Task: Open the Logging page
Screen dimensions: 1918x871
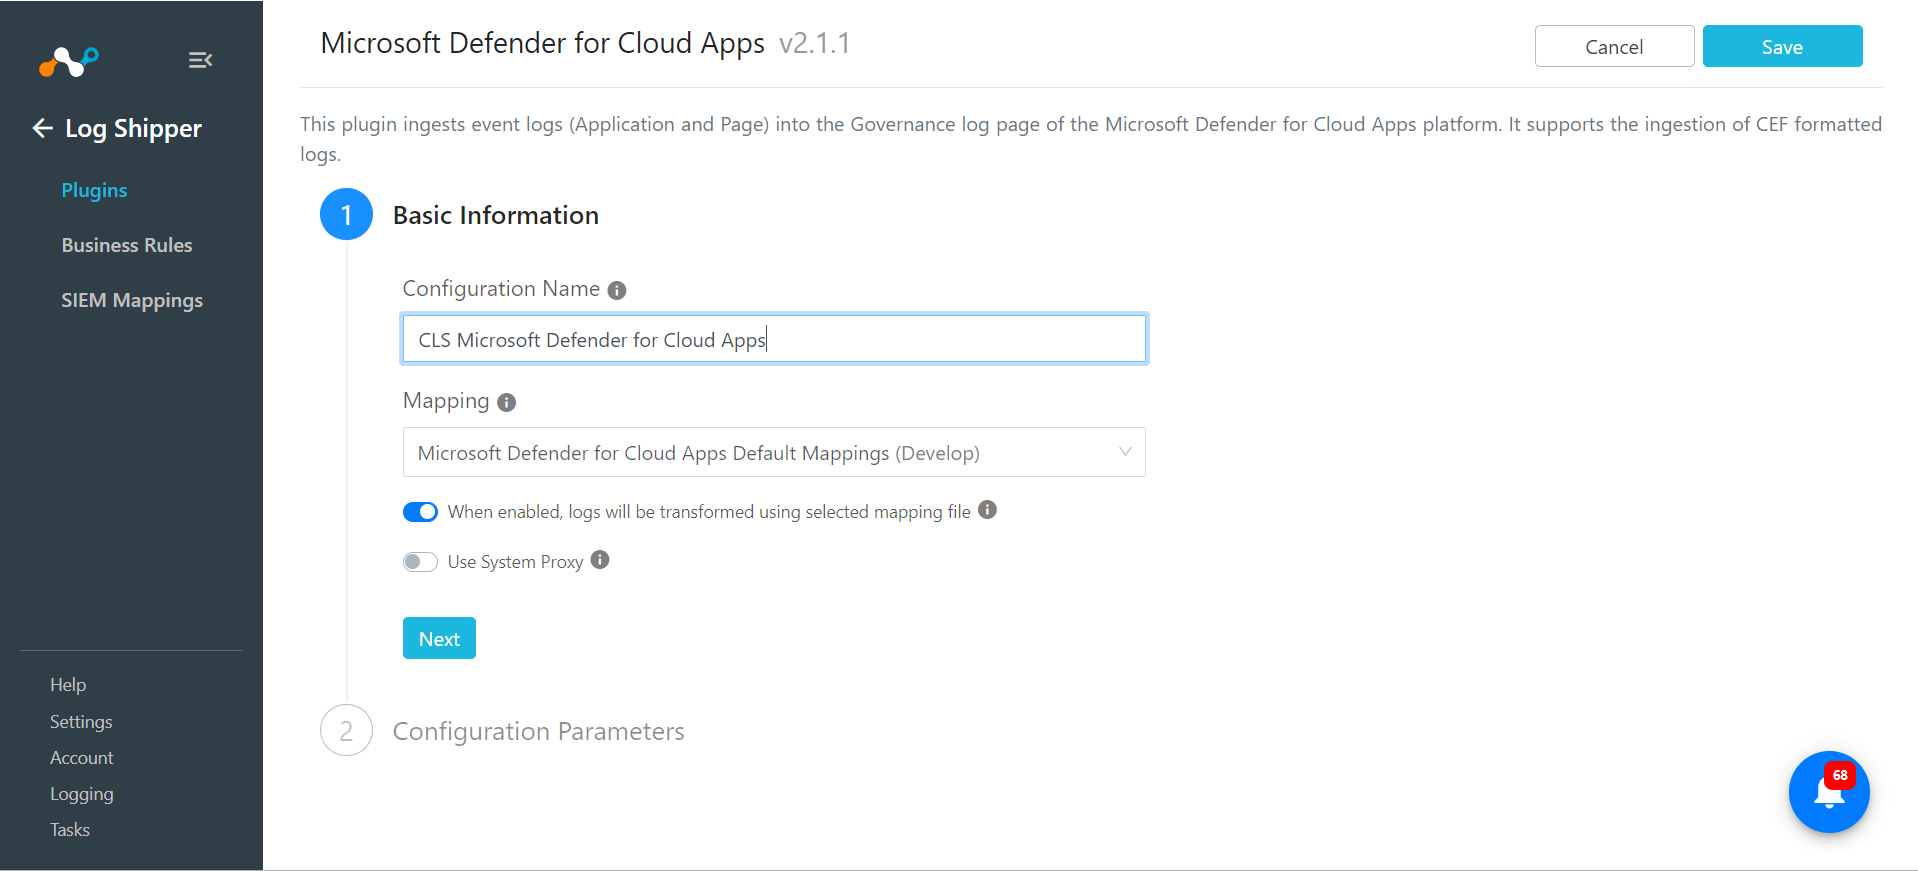Action: click(x=82, y=794)
